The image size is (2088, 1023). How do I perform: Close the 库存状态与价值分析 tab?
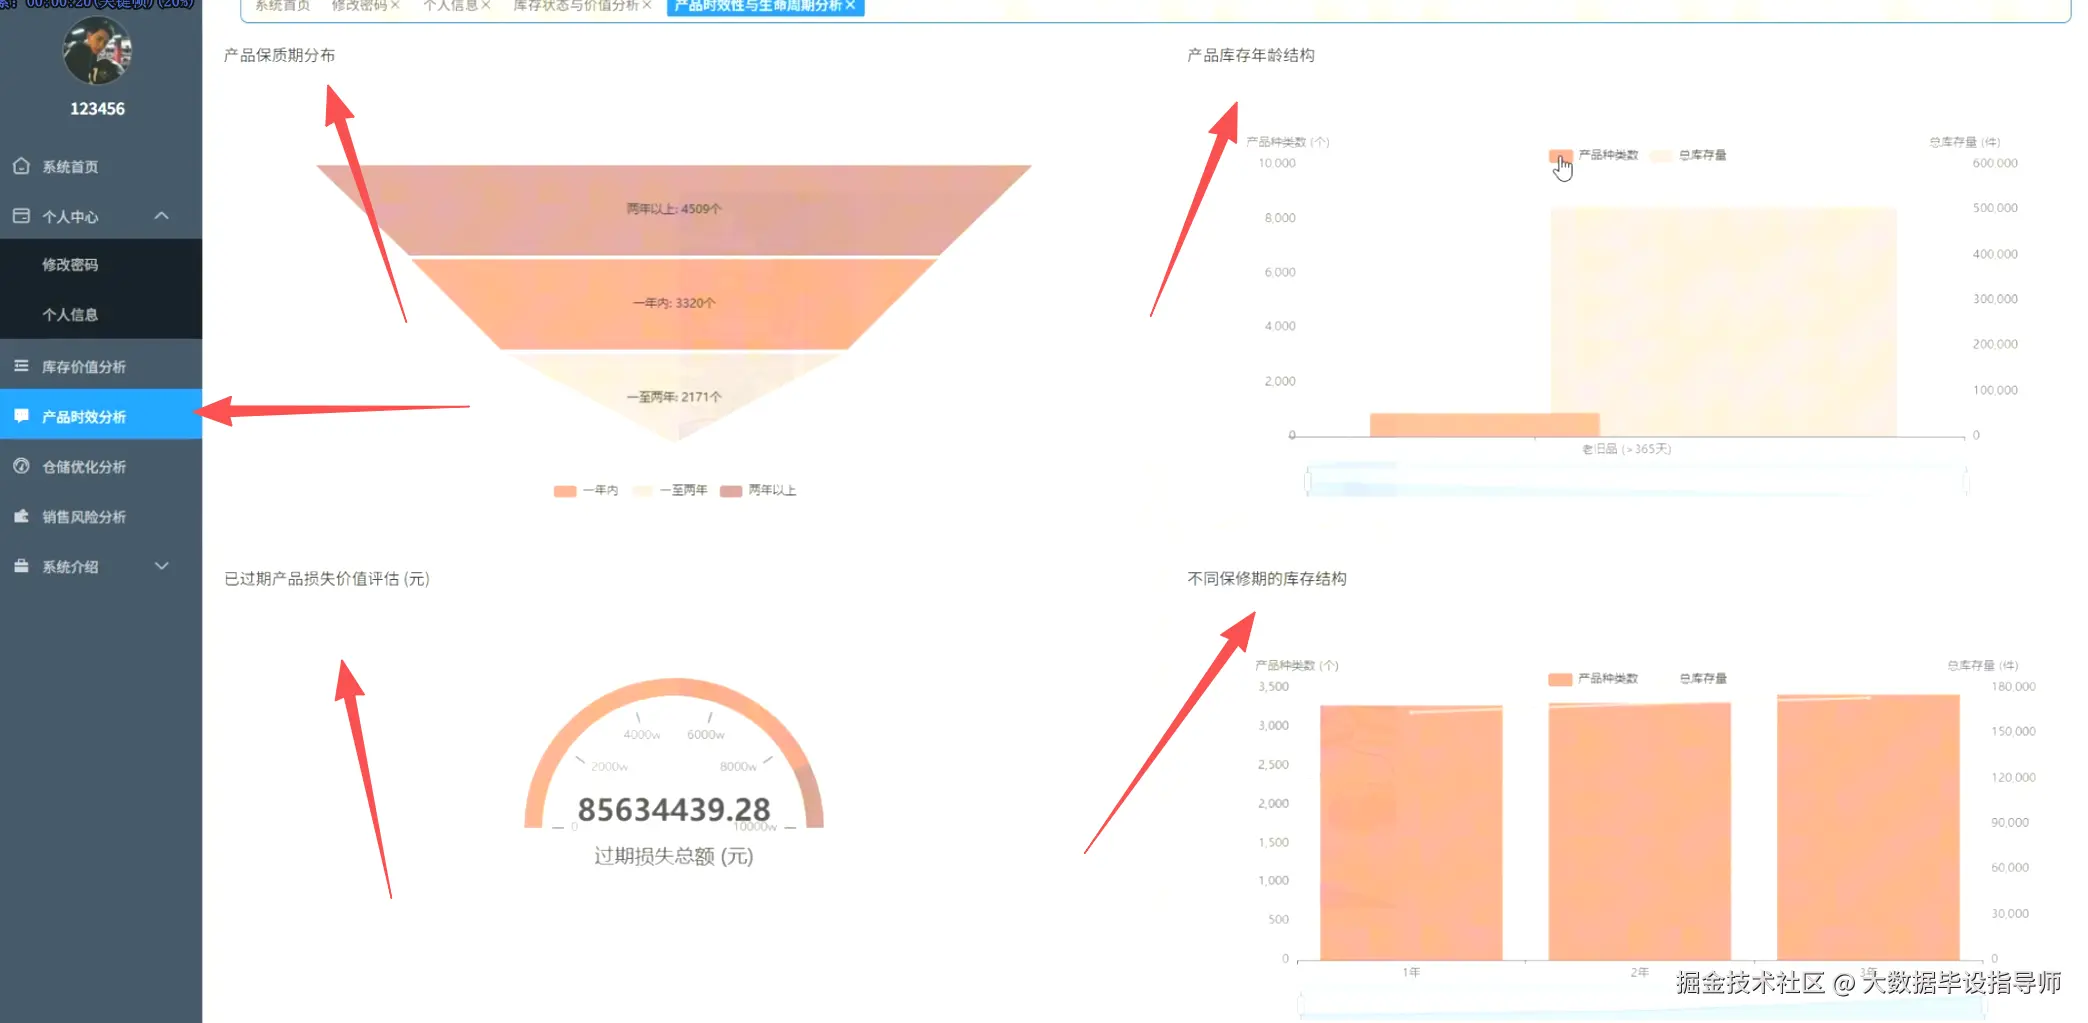(647, 6)
